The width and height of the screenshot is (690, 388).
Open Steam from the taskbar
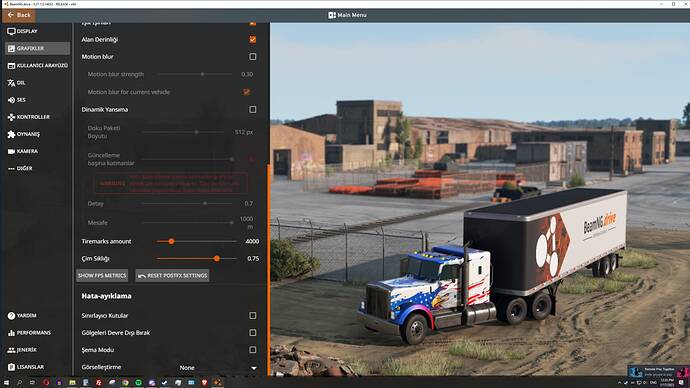165,383
